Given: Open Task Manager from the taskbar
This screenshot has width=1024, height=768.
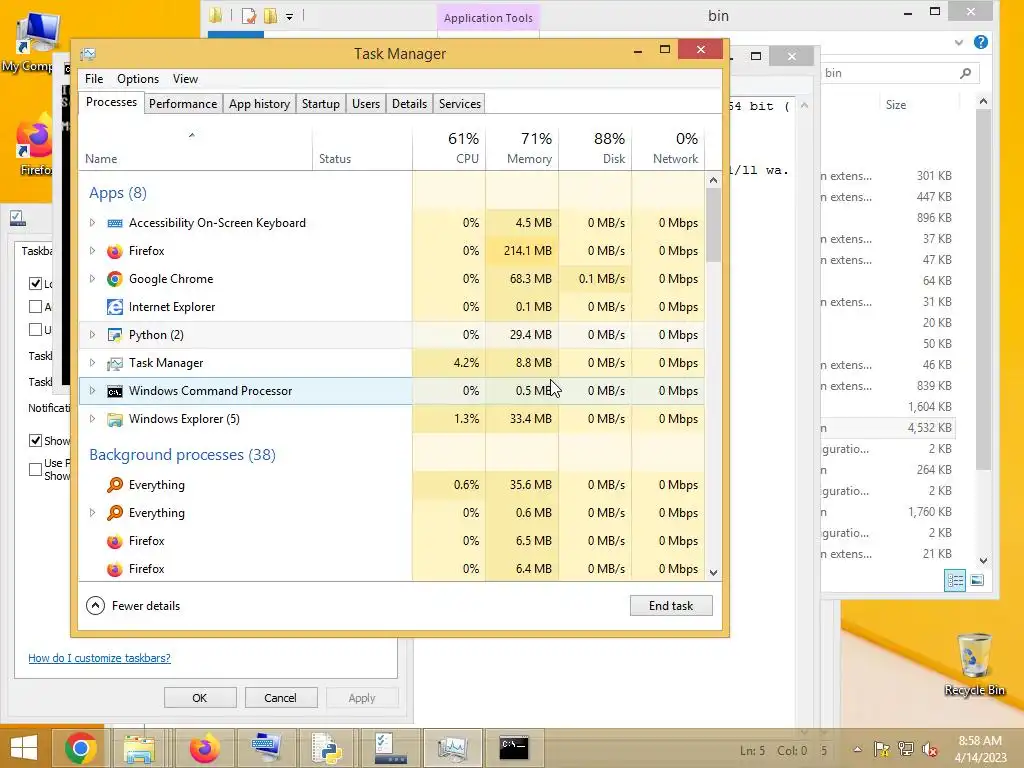Looking at the screenshot, I should click(x=453, y=748).
